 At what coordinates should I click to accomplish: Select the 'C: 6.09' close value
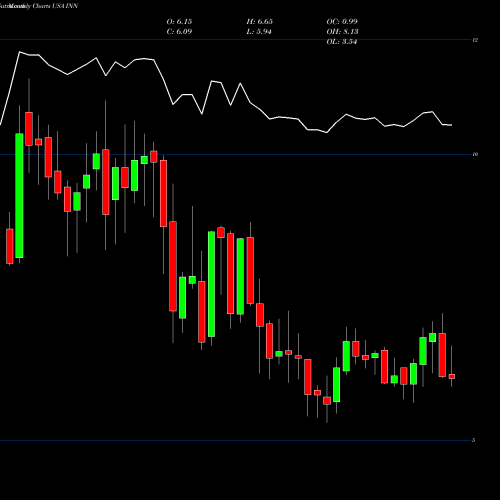pyautogui.click(x=179, y=32)
